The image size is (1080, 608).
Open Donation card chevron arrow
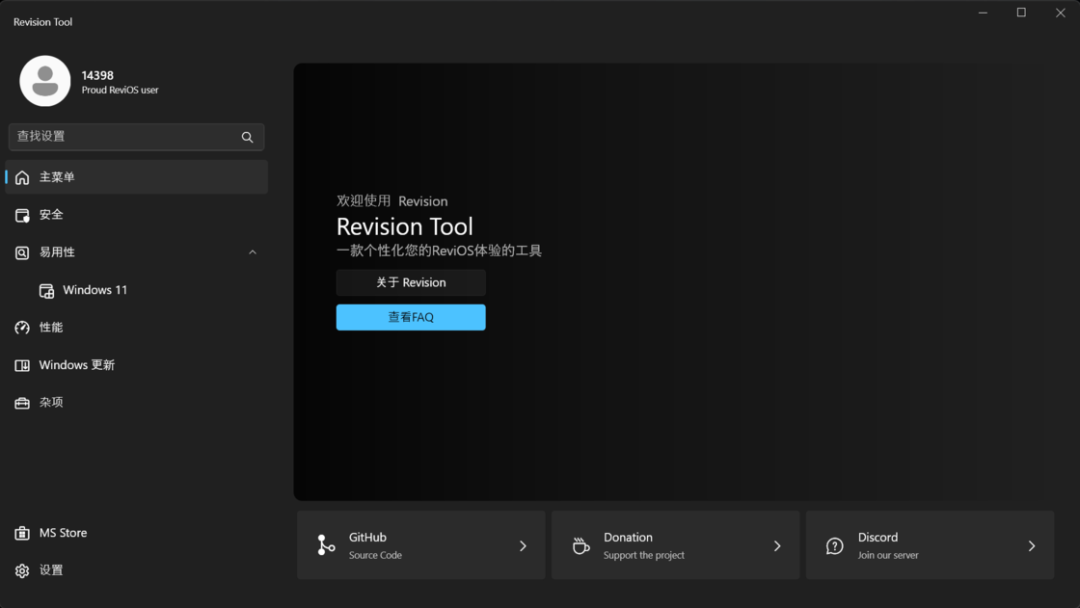777,546
